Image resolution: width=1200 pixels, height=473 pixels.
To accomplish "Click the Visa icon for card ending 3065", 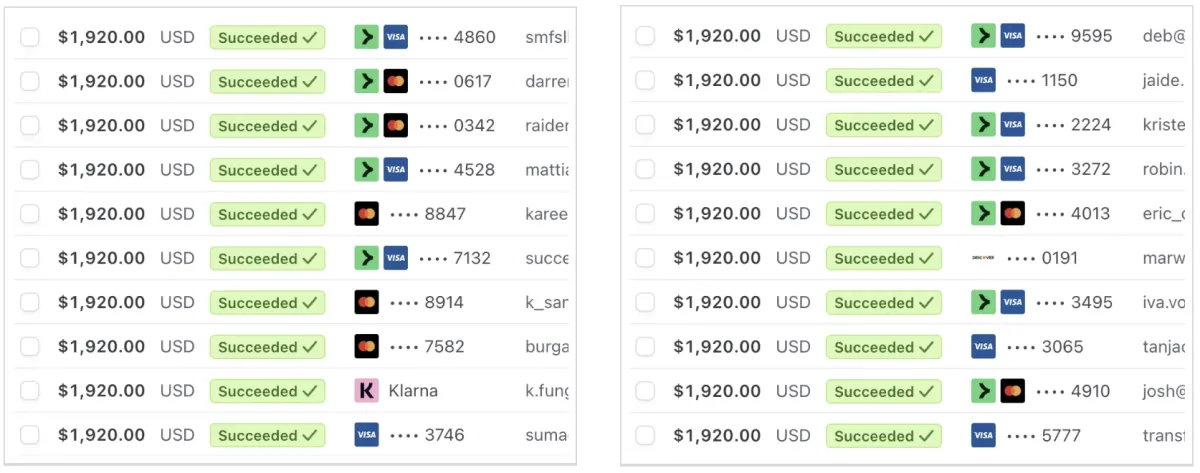I will 983,347.
